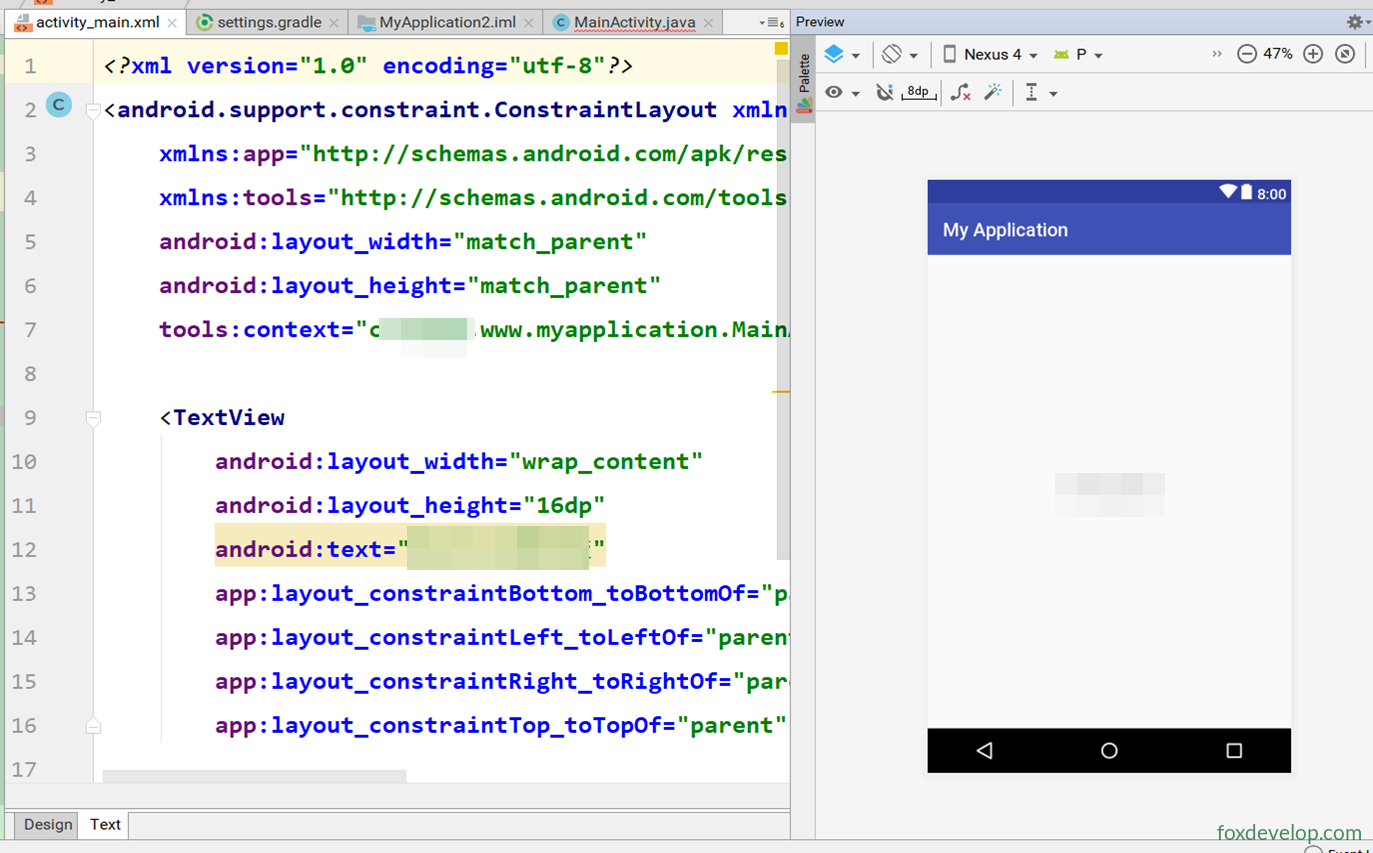Image resolution: width=1373 pixels, height=853 pixels.
Task: Click the Infer Constraints magic wand
Action: (x=993, y=93)
